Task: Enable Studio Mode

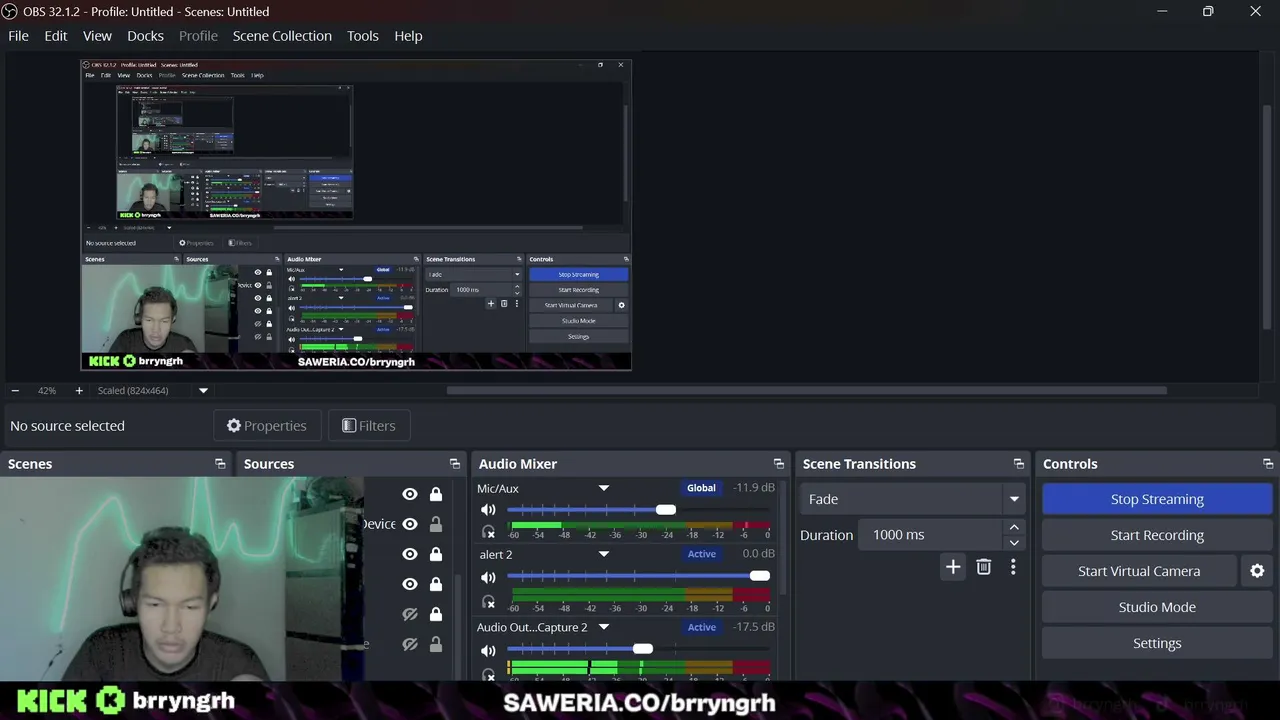Action: (1157, 607)
